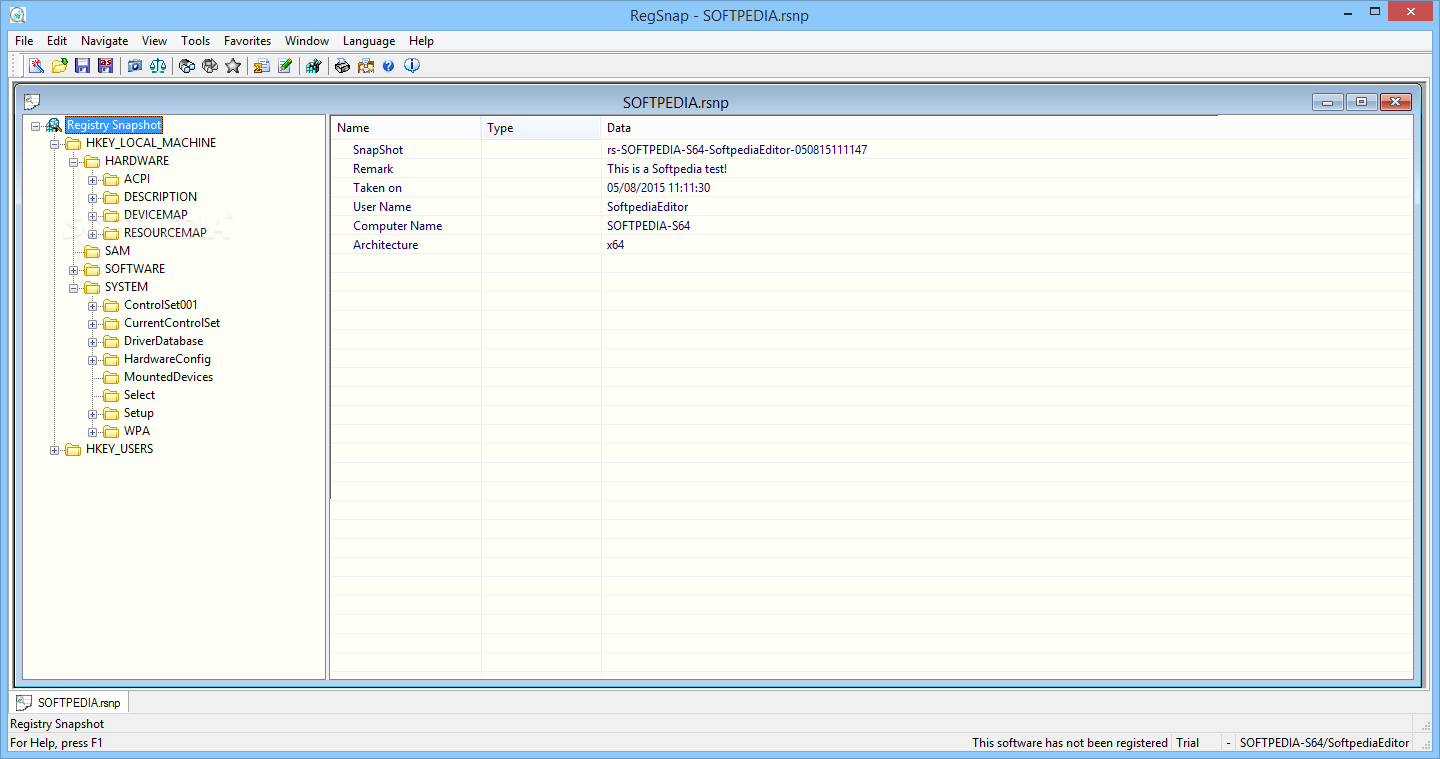Screen dimensions: 1440x759
Task: Select the 'Taken on' row
Action: (x=871, y=188)
